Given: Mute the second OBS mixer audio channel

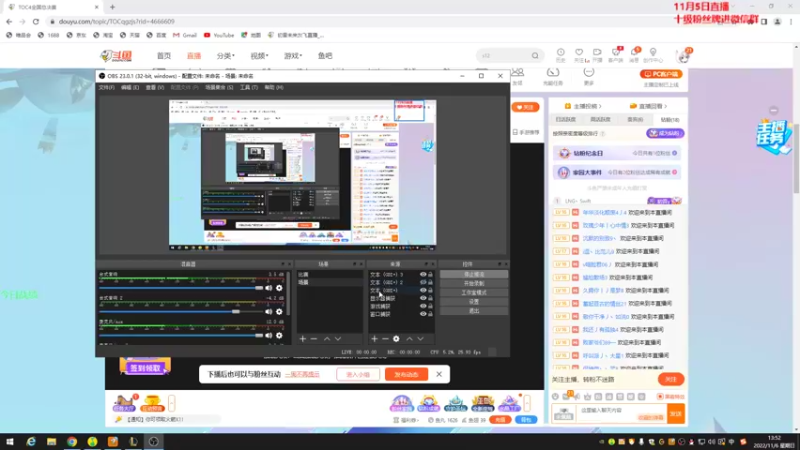Looking at the screenshot, I should [268, 312].
